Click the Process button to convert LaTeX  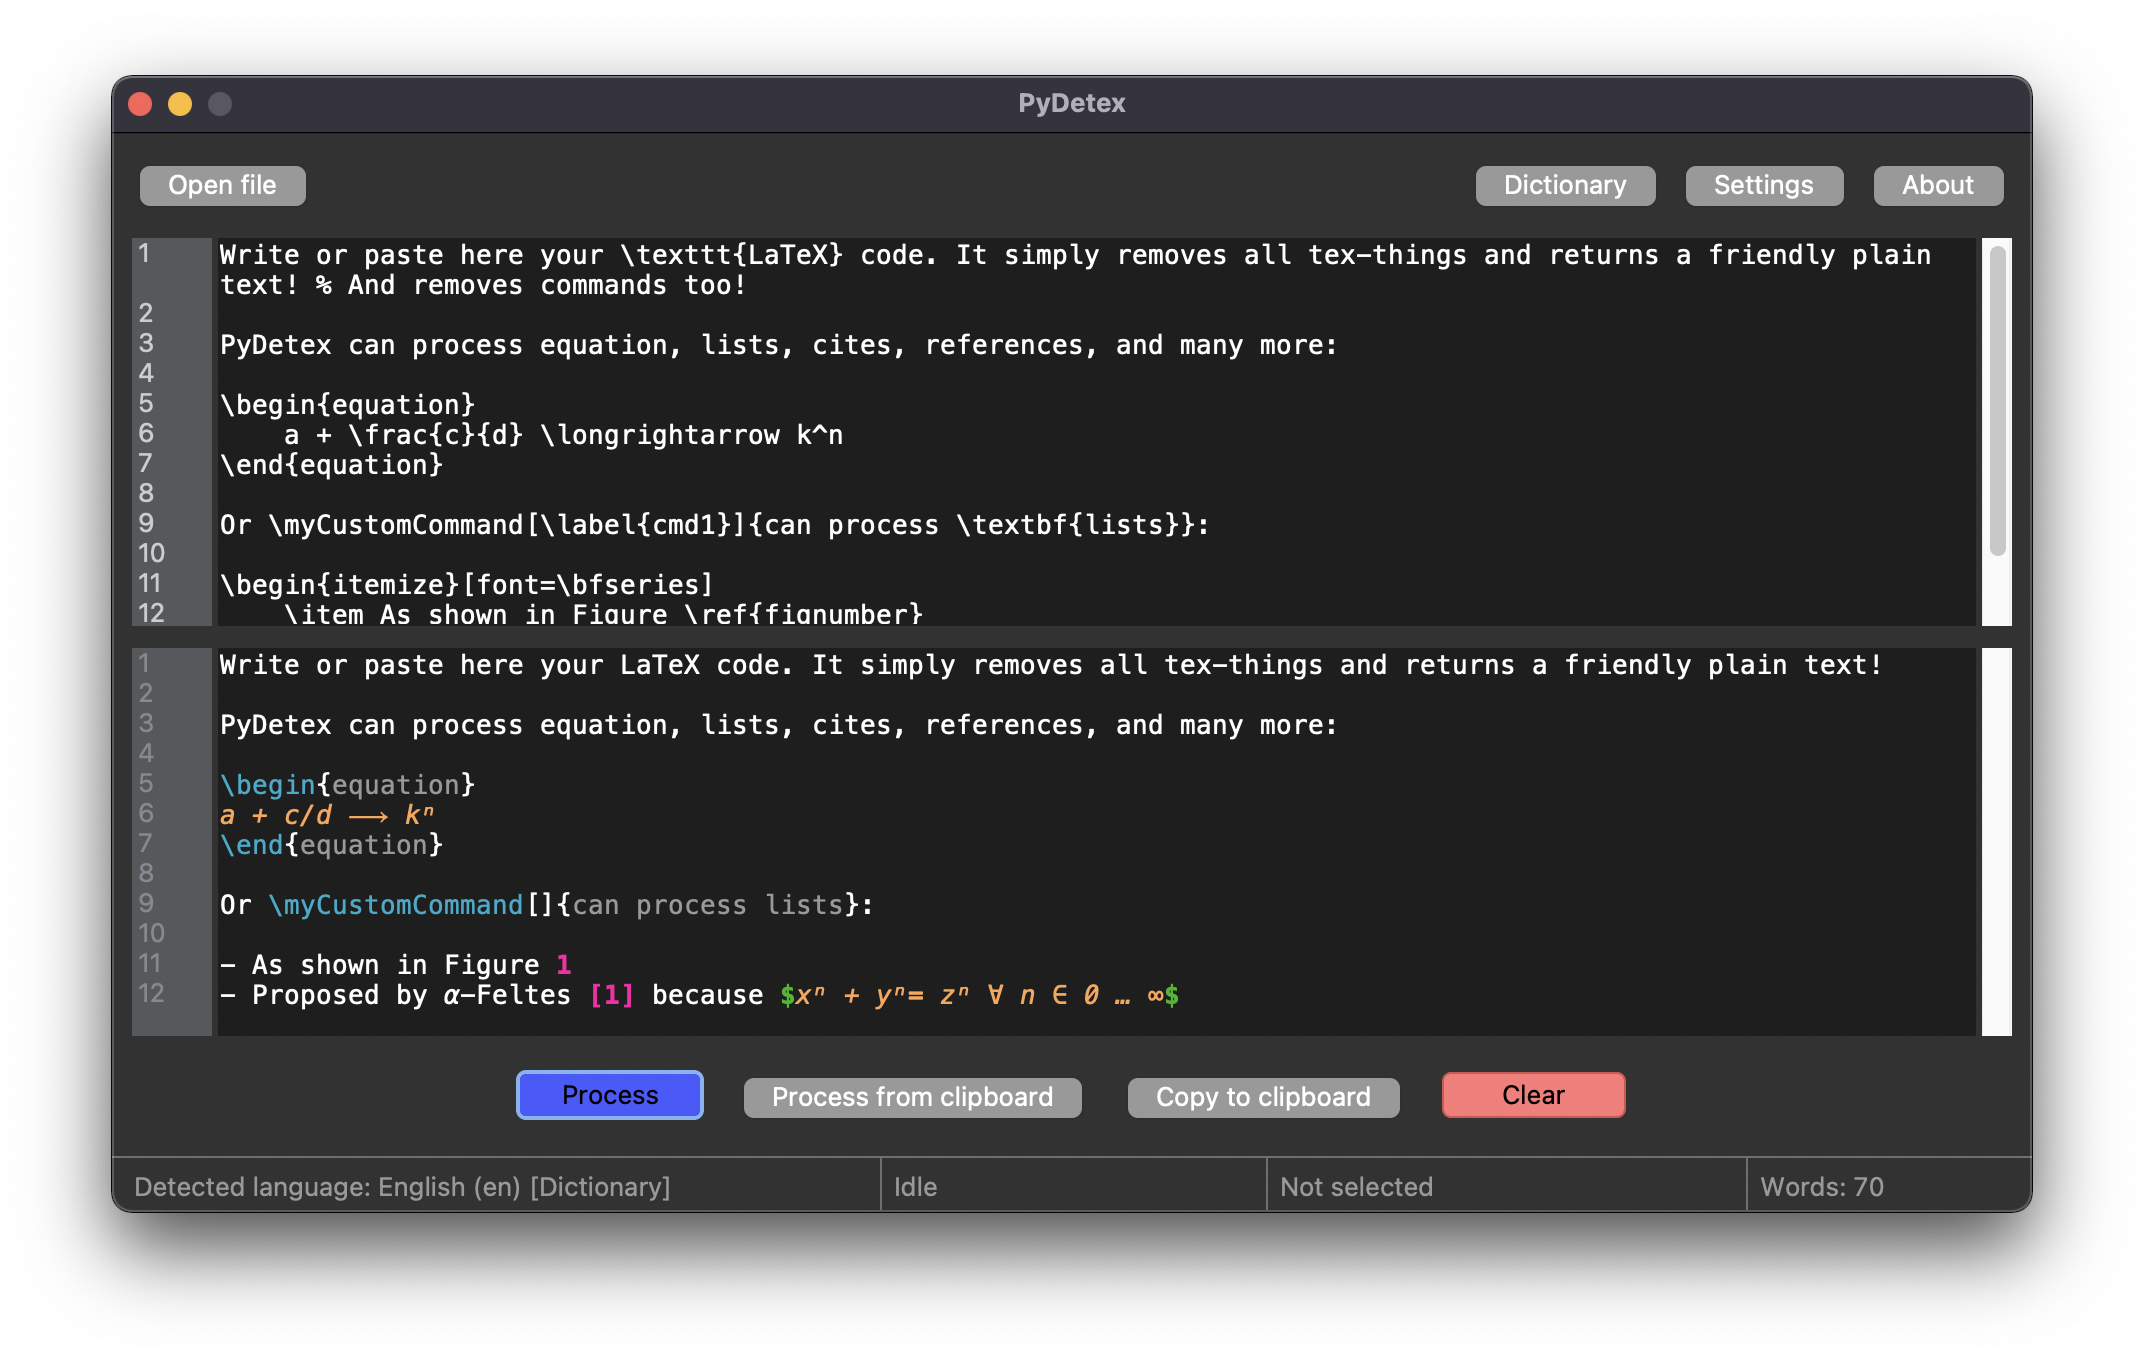click(609, 1094)
